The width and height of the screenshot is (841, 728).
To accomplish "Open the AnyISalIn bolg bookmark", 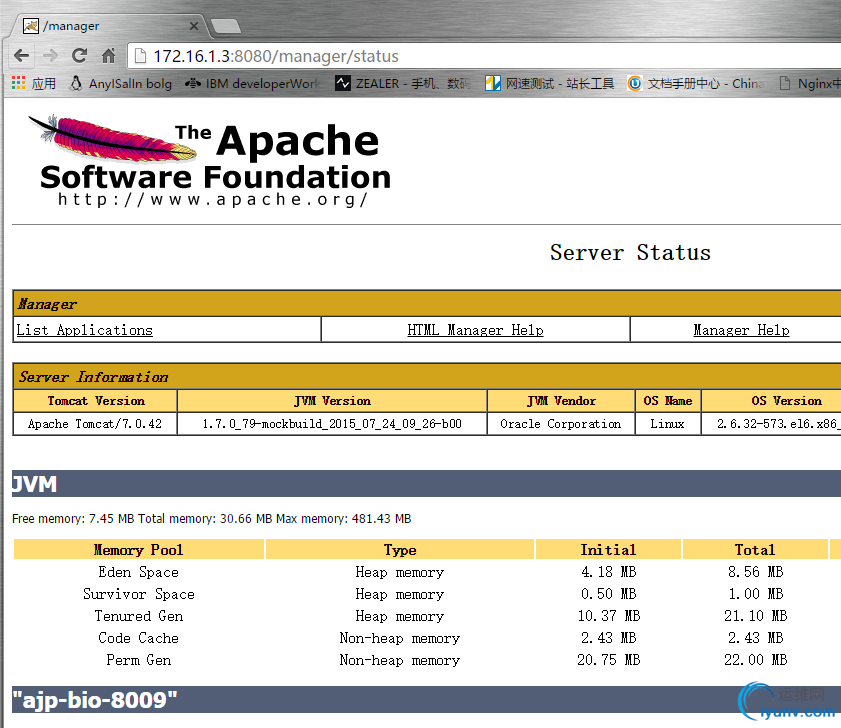I will [121, 84].
